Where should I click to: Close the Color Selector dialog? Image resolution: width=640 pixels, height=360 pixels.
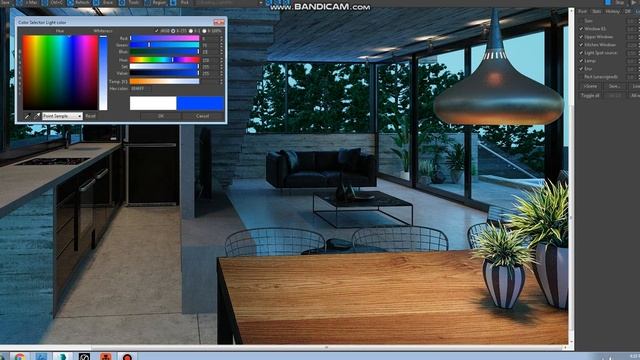coord(219,22)
